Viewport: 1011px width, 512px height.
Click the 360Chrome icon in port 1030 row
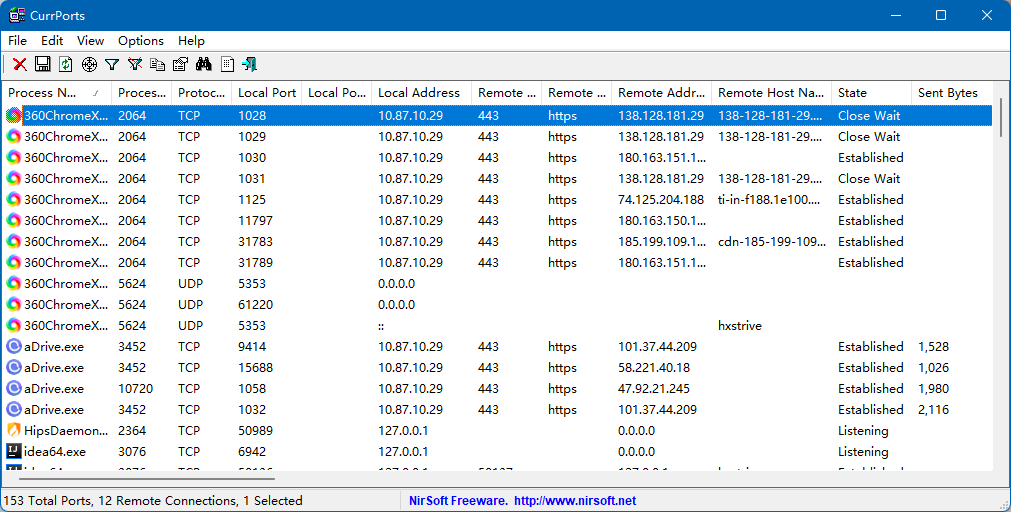point(14,157)
